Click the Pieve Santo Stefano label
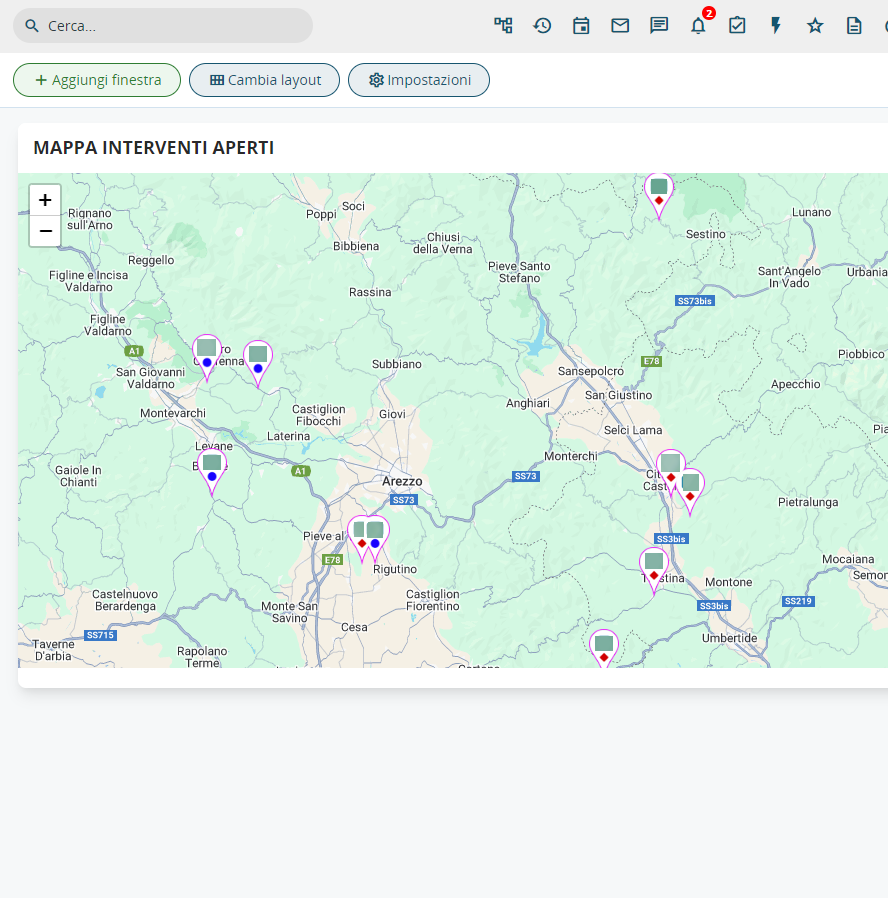The height and width of the screenshot is (898, 888). (x=519, y=272)
